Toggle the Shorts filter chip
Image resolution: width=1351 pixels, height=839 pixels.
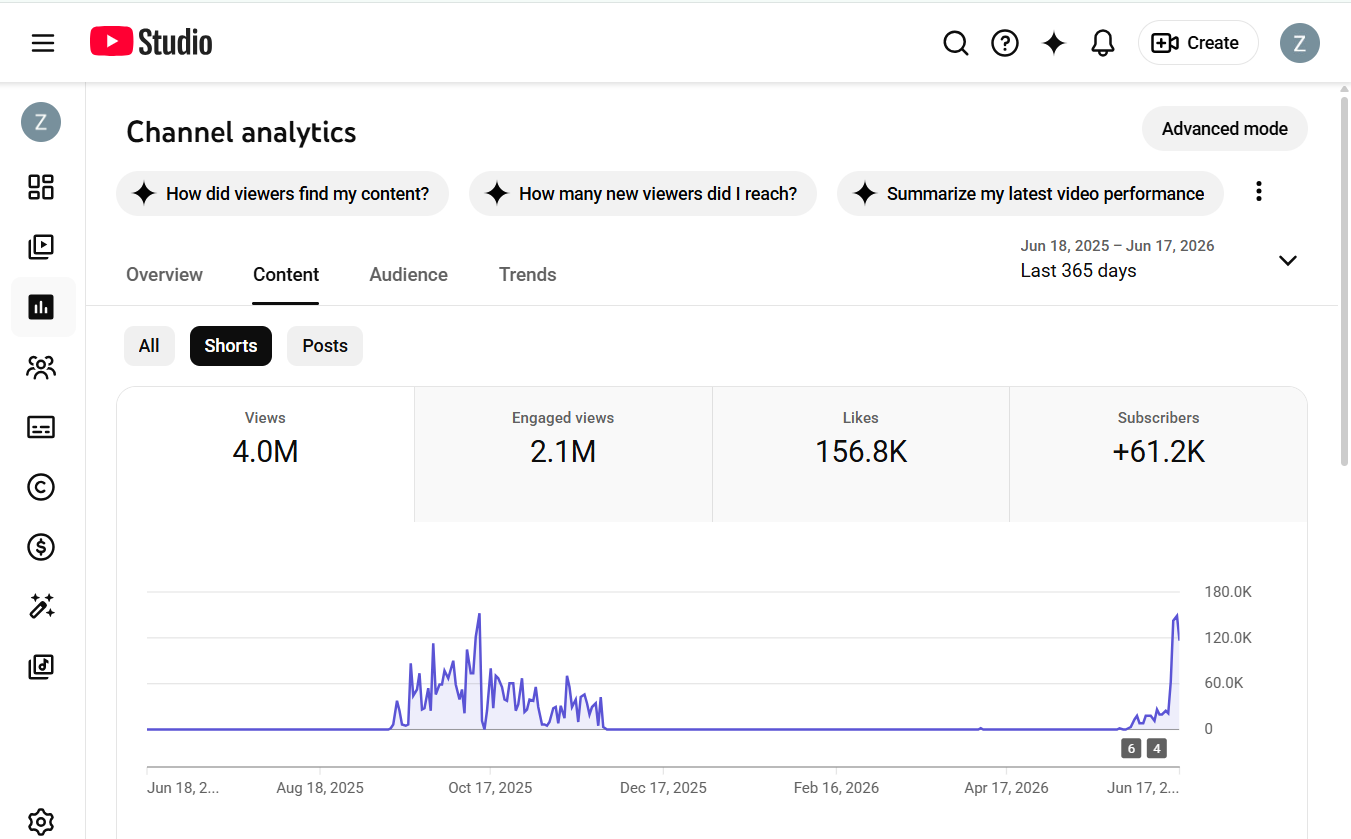pyautogui.click(x=231, y=346)
